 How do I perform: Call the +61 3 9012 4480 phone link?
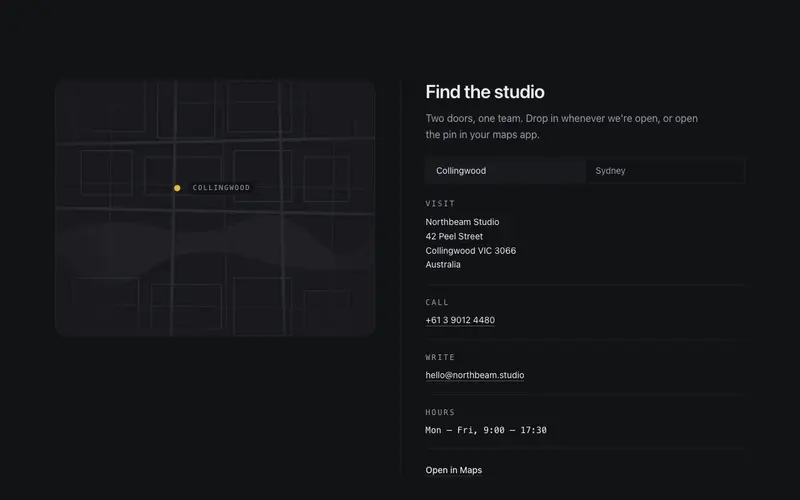[x=460, y=320]
